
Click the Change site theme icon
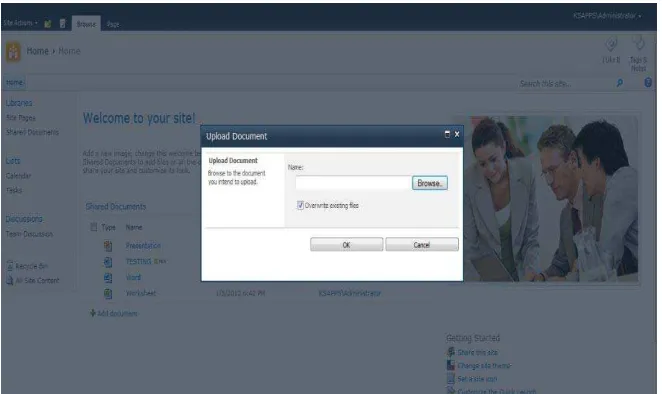pyautogui.click(x=450, y=365)
